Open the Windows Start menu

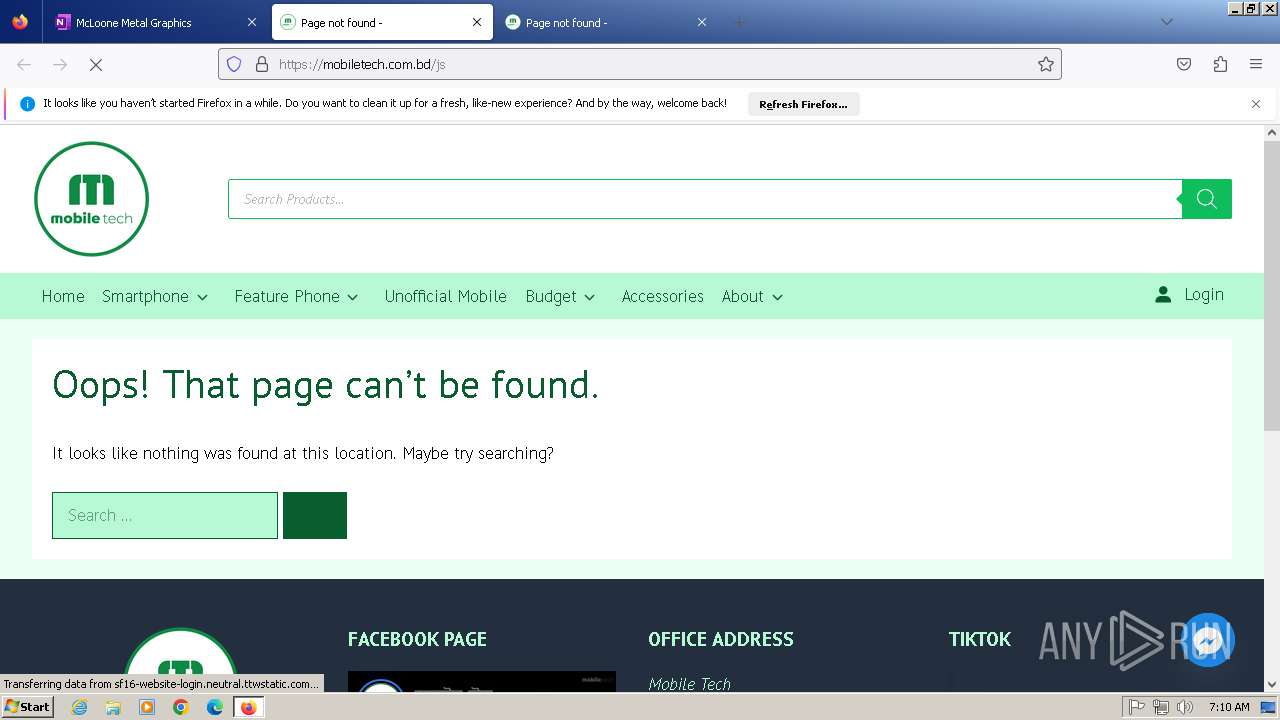click(27, 707)
